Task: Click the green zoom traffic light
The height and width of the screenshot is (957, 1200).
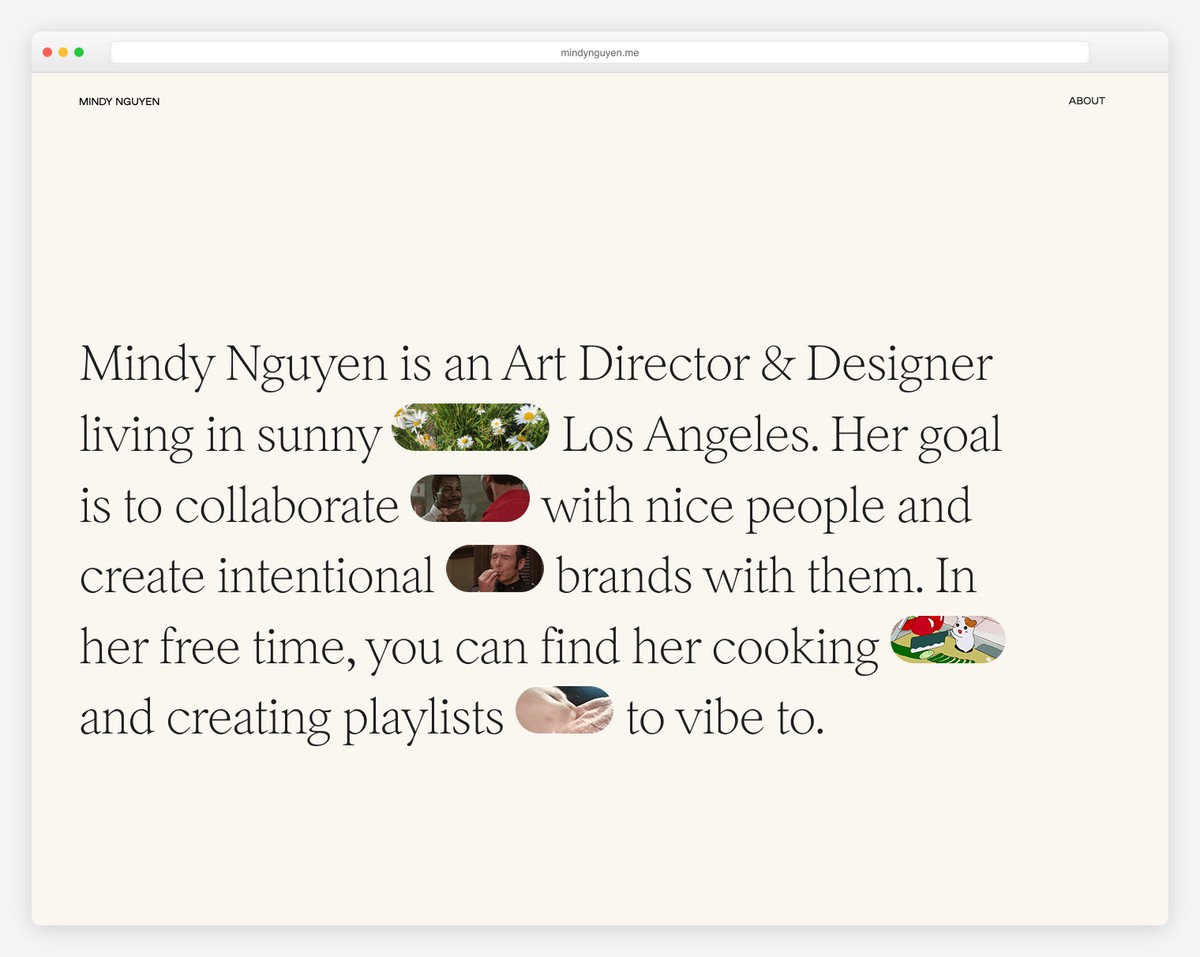Action: coord(78,52)
